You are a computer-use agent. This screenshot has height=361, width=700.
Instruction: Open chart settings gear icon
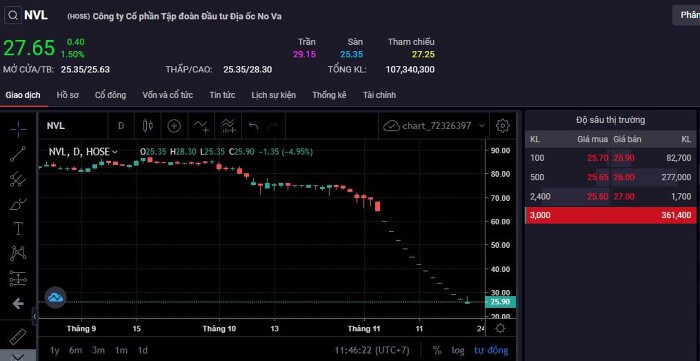[x=503, y=126]
